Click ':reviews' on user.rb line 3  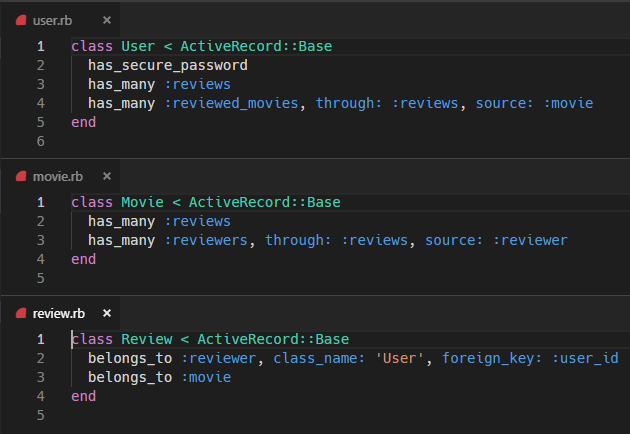[198, 84]
